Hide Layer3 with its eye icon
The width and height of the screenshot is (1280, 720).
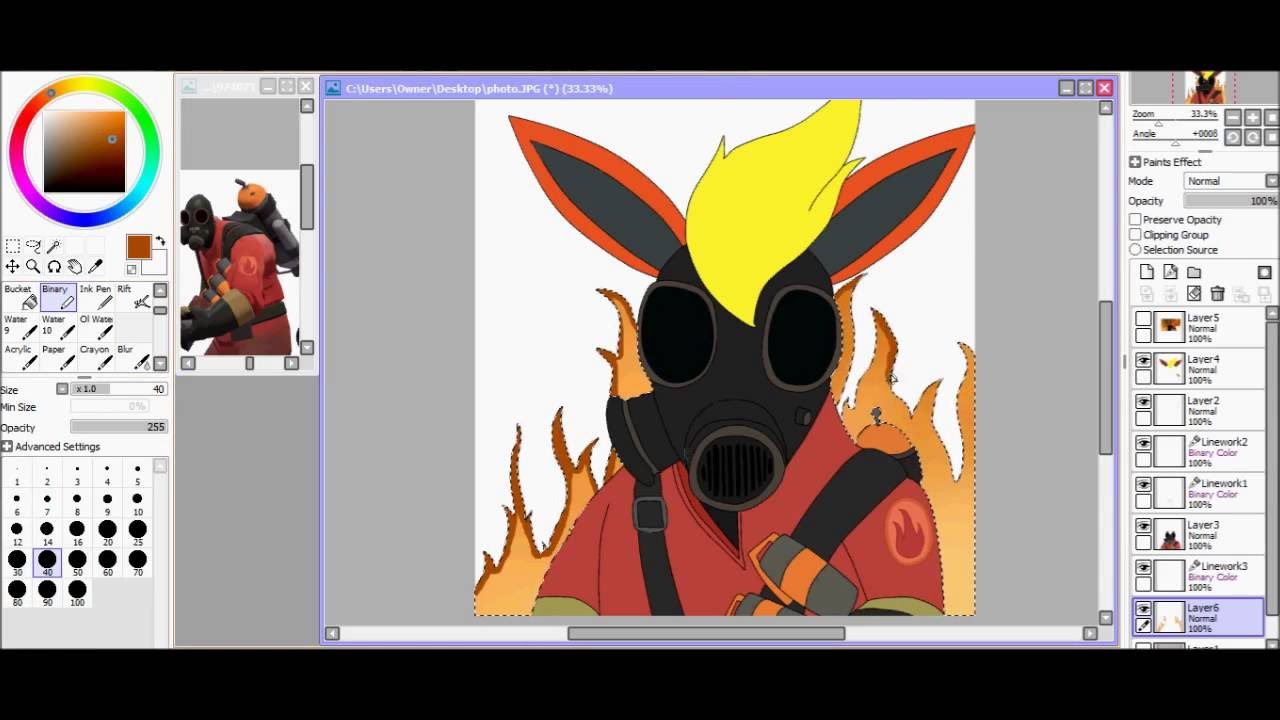pyautogui.click(x=1143, y=526)
